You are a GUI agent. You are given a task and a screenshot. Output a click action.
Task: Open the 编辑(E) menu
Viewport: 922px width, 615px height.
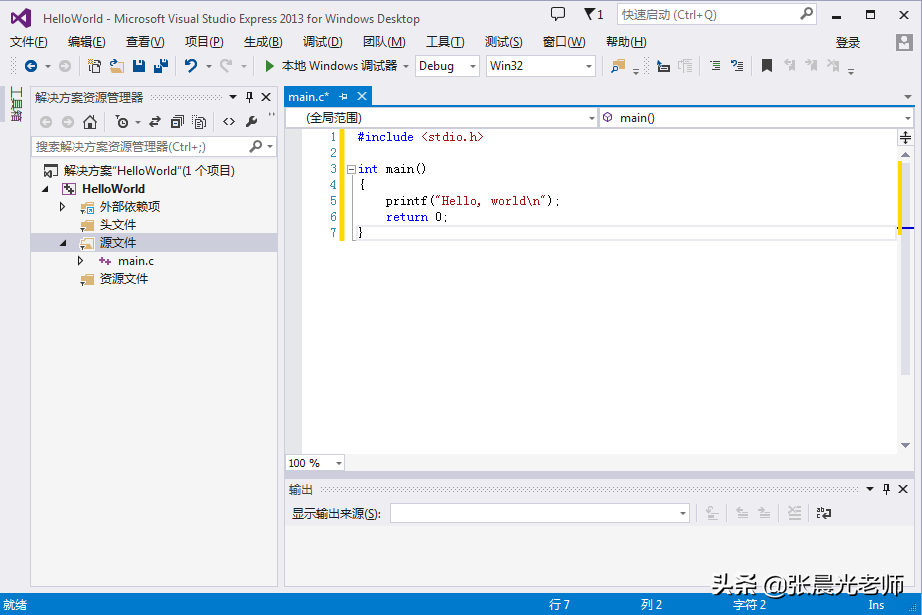click(86, 42)
